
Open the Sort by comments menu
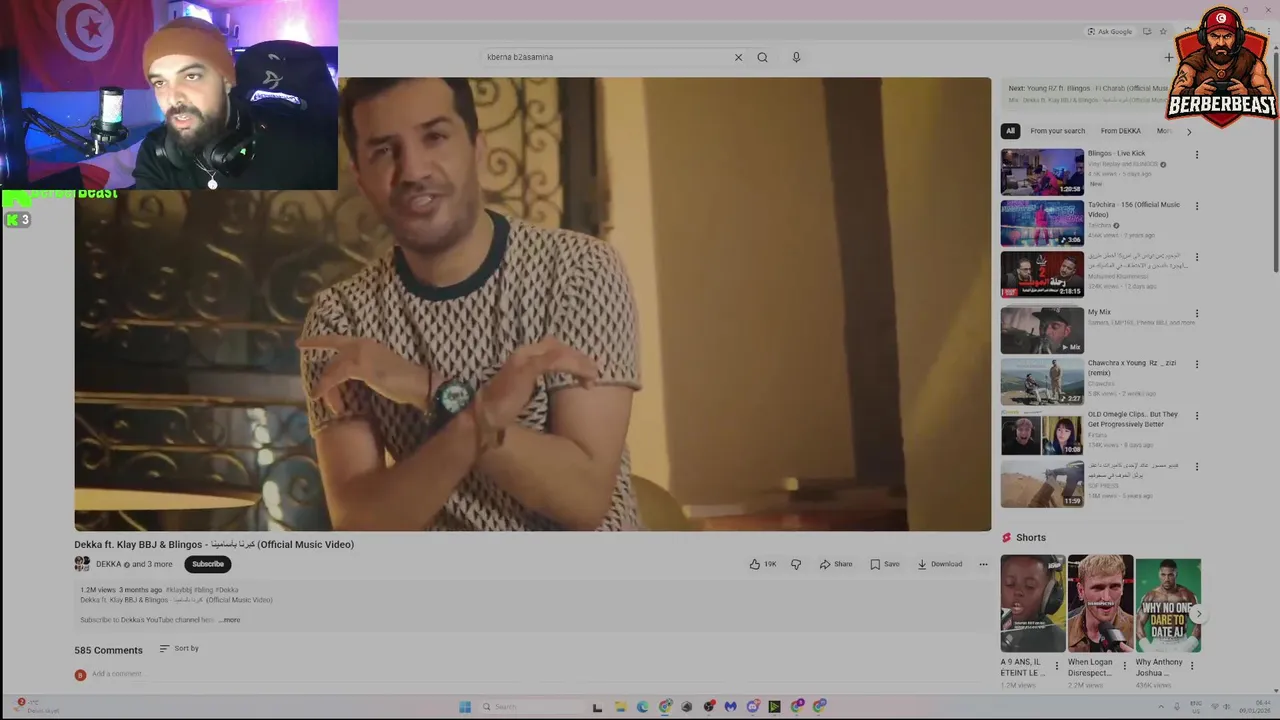[179, 649]
